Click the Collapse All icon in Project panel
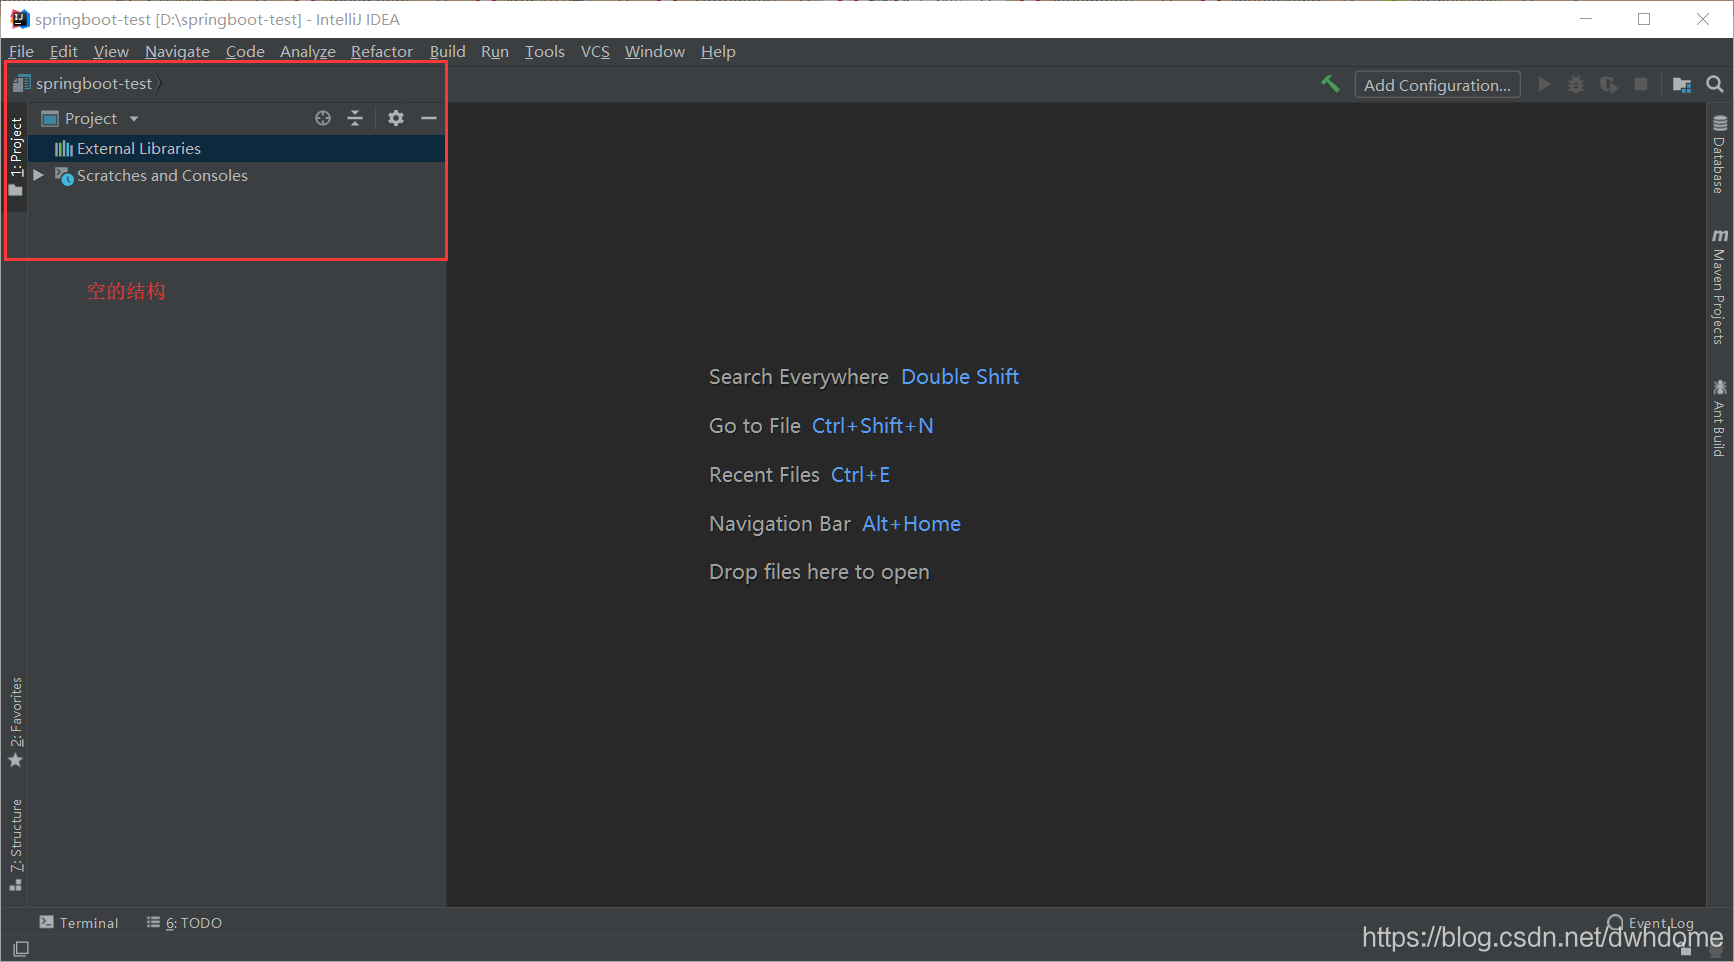The image size is (1734, 962). pos(355,118)
